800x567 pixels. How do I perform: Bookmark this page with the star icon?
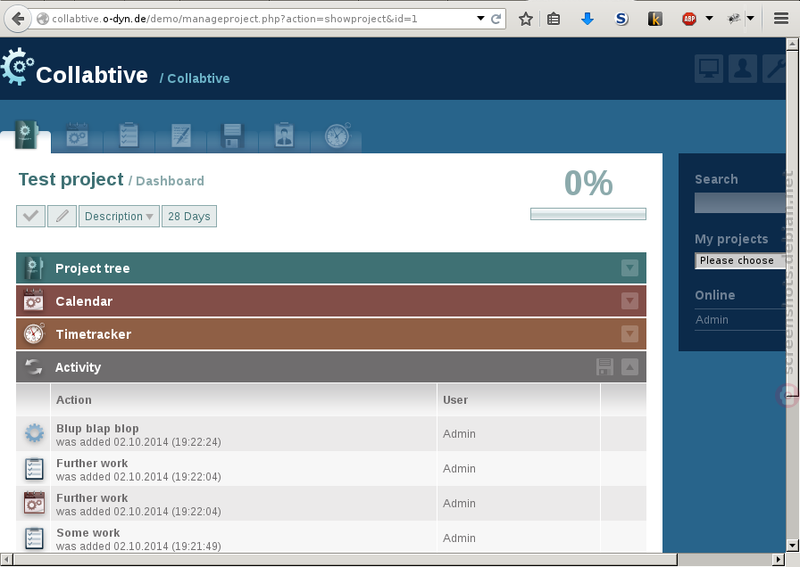coord(526,19)
